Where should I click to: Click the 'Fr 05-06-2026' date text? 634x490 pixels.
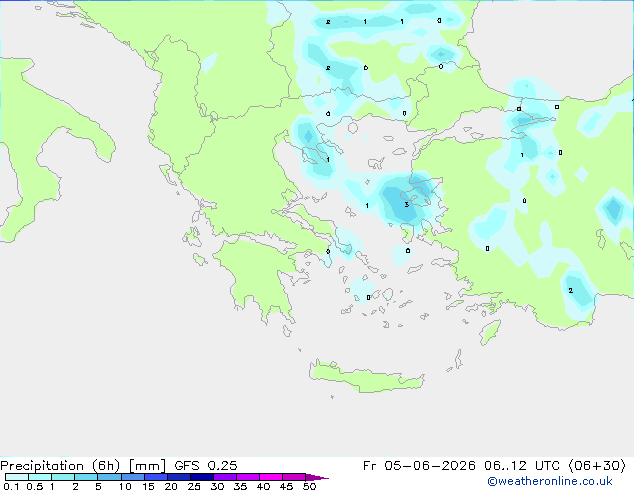pos(419,466)
